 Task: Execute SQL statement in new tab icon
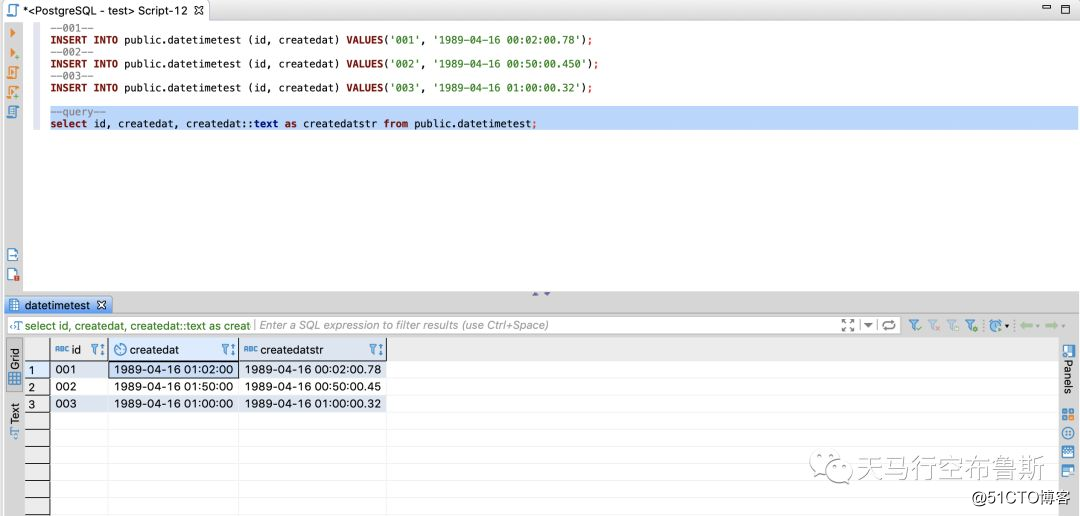[13, 52]
